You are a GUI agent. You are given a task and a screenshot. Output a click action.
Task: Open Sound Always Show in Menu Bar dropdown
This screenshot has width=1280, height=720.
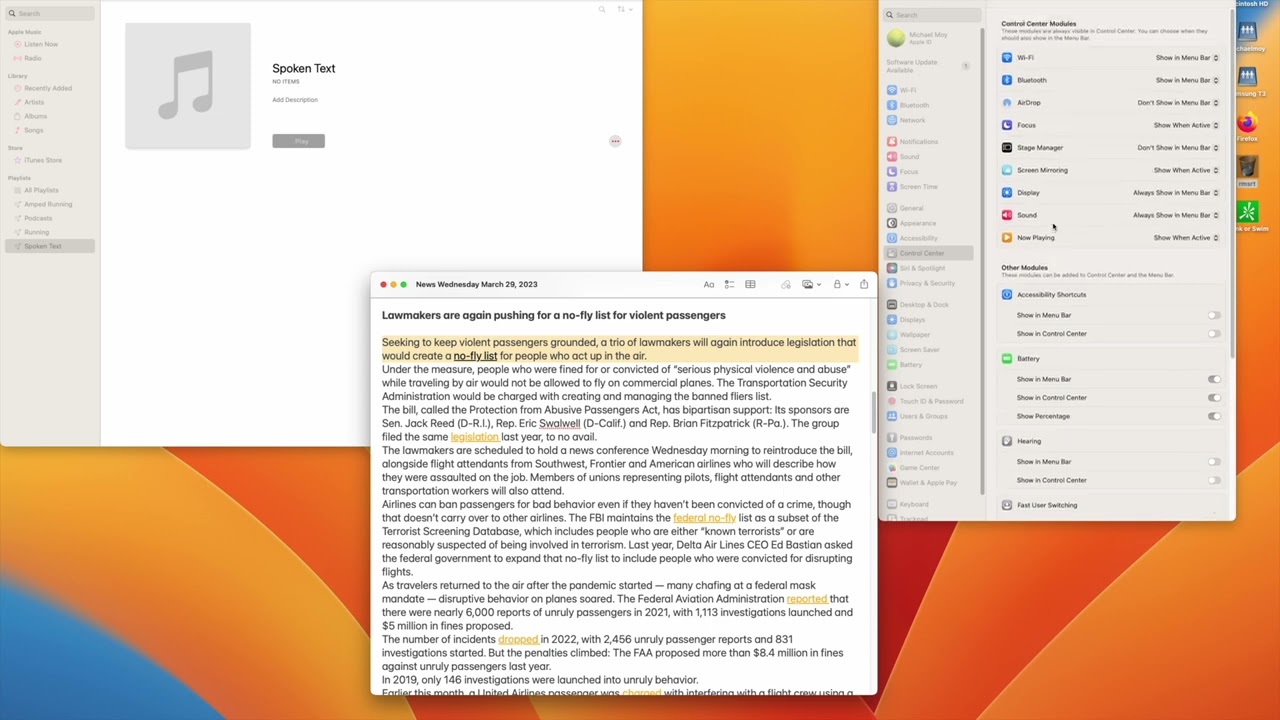tap(1176, 215)
